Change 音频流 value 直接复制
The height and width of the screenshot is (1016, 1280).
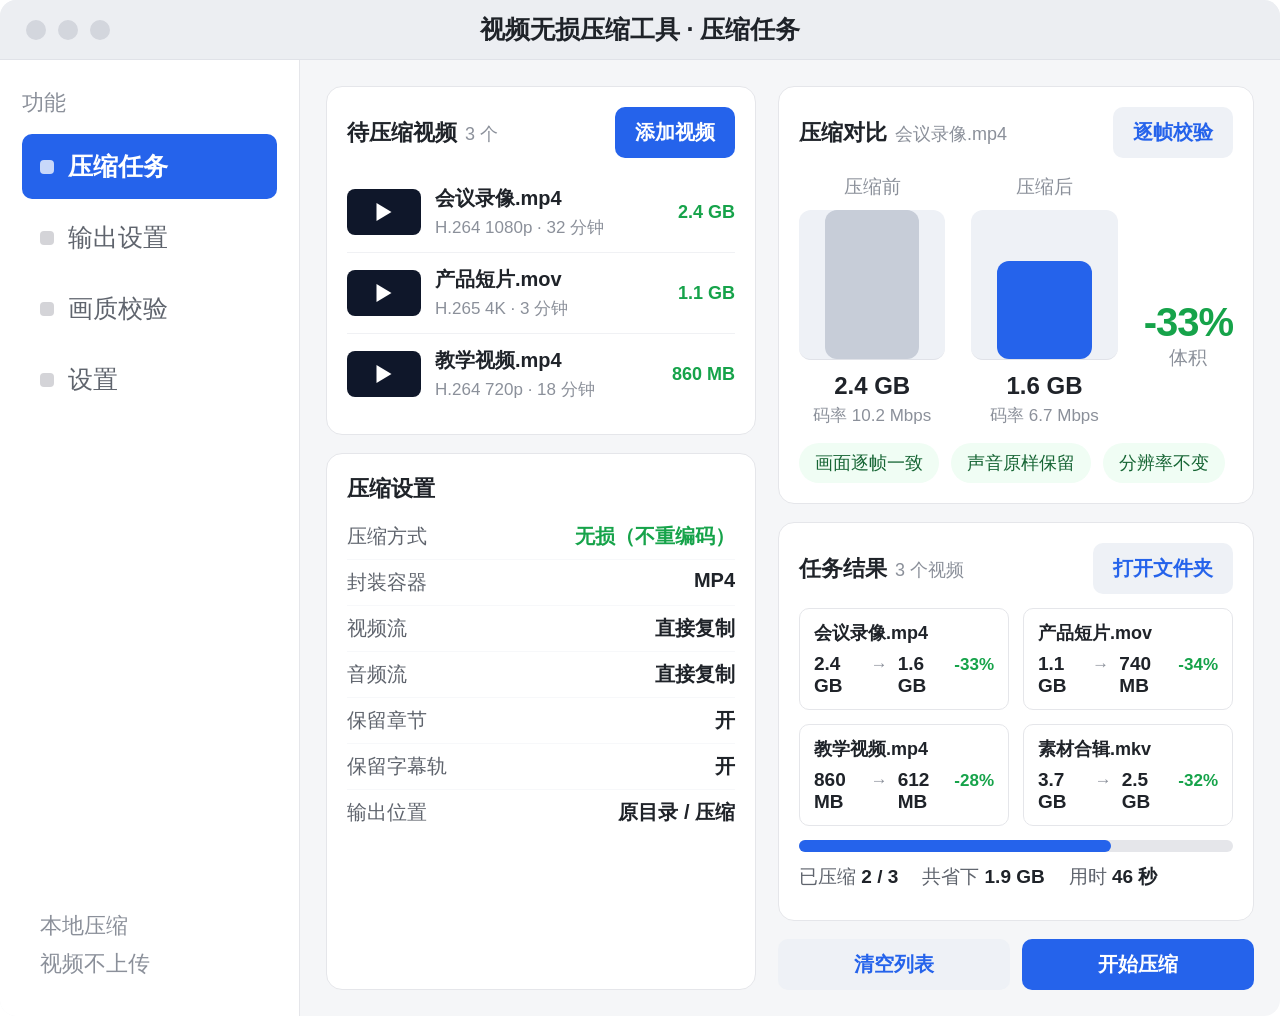[x=695, y=674]
